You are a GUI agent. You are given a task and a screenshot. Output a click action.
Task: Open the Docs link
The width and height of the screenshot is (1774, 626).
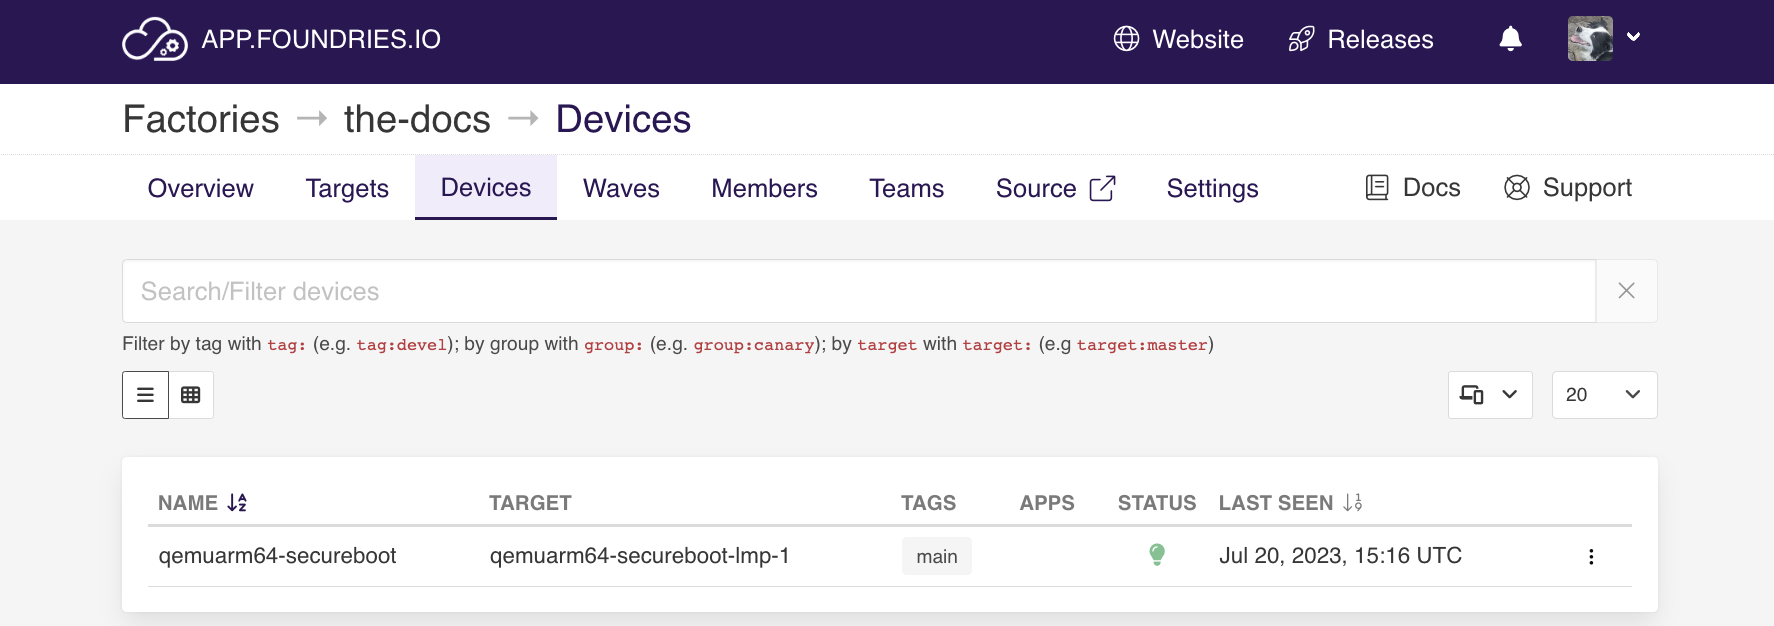[1412, 188]
